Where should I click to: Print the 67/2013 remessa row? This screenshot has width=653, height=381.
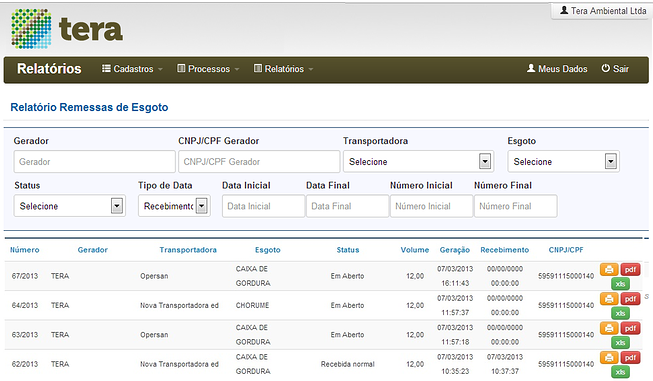[609, 269]
